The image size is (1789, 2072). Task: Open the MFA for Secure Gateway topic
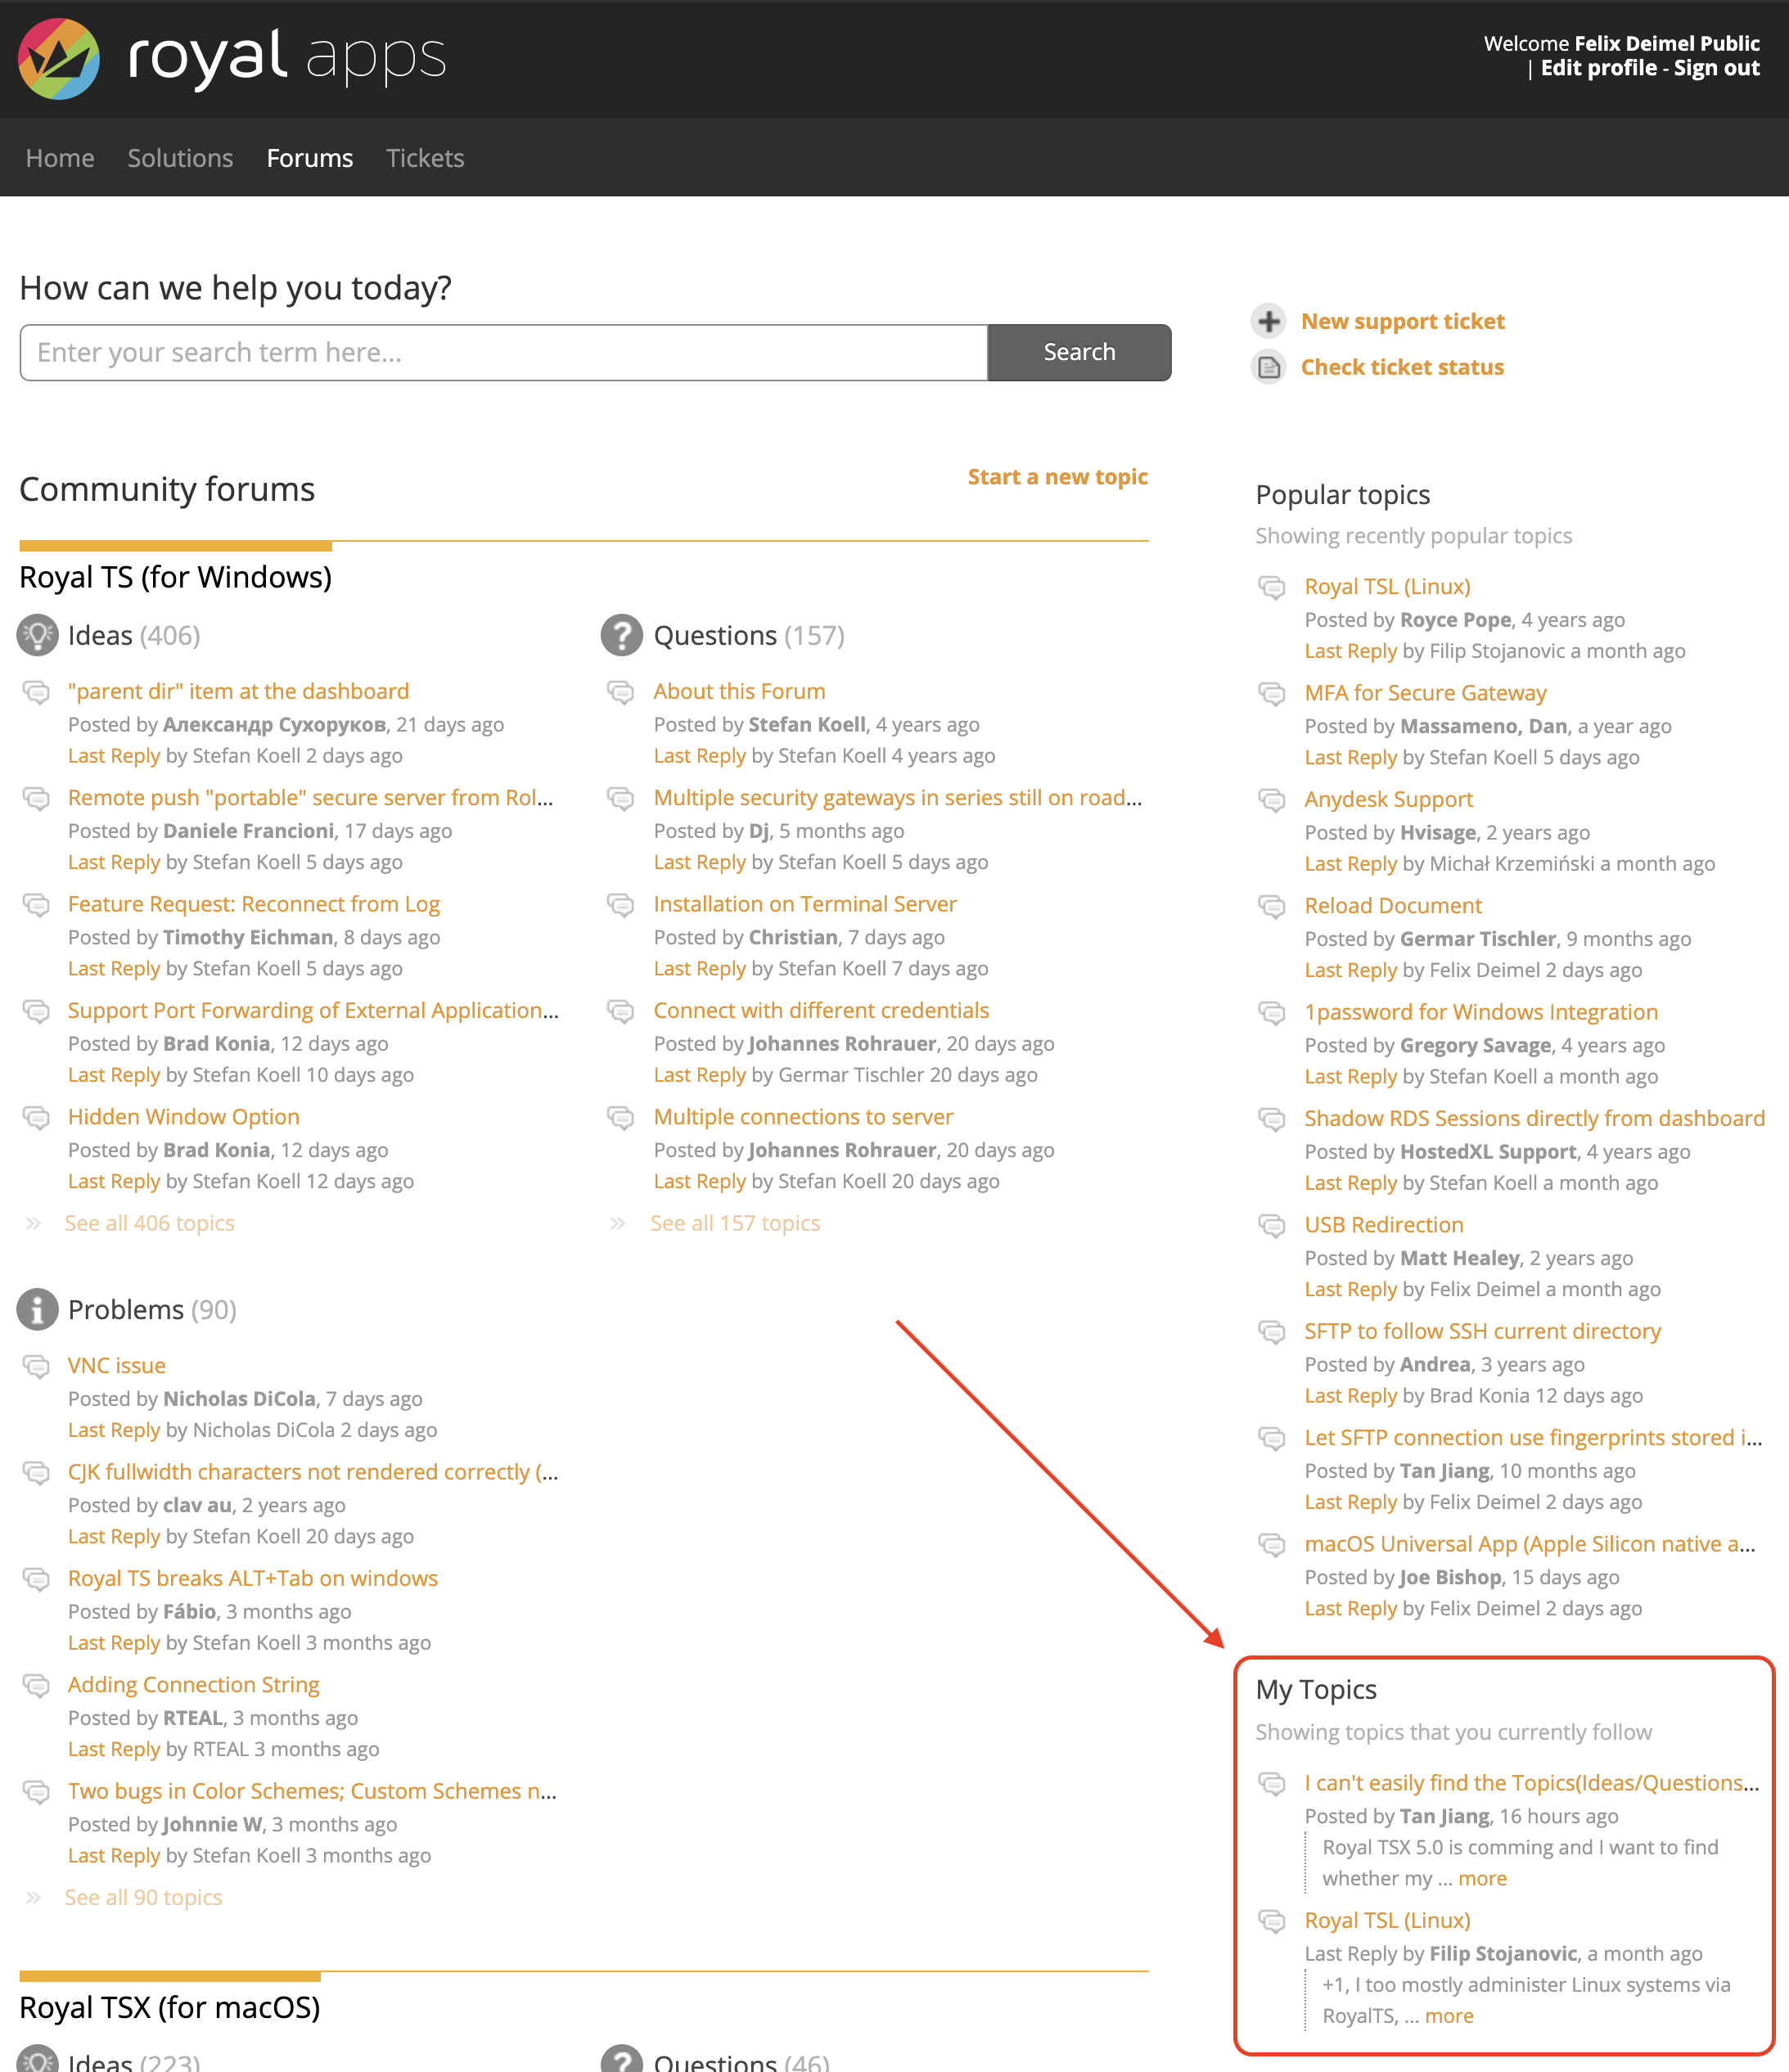click(x=1425, y=693)
